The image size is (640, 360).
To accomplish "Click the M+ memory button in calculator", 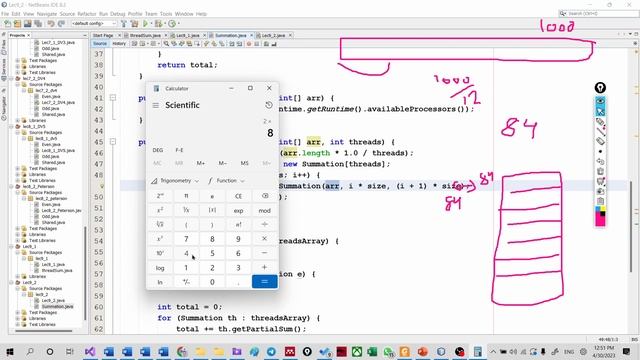I will pos(200,163).
